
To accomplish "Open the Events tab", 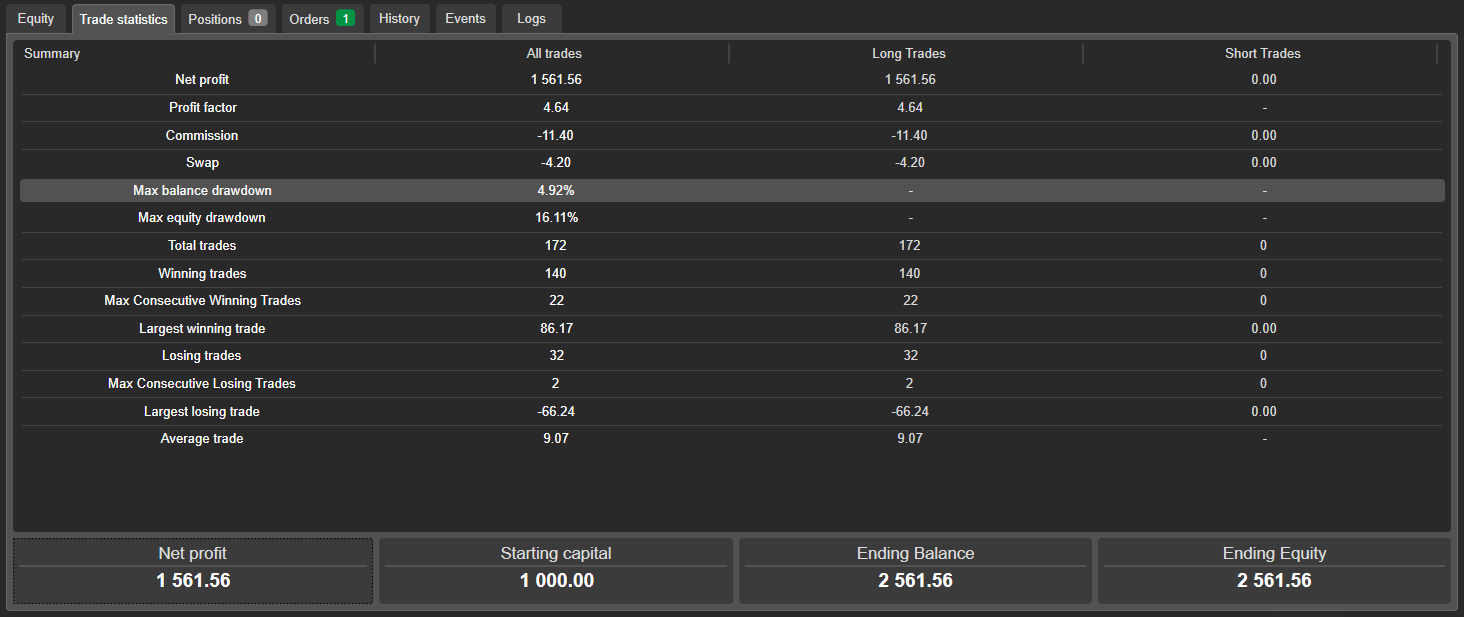I will pyautogui.click(x=465, y=19).
